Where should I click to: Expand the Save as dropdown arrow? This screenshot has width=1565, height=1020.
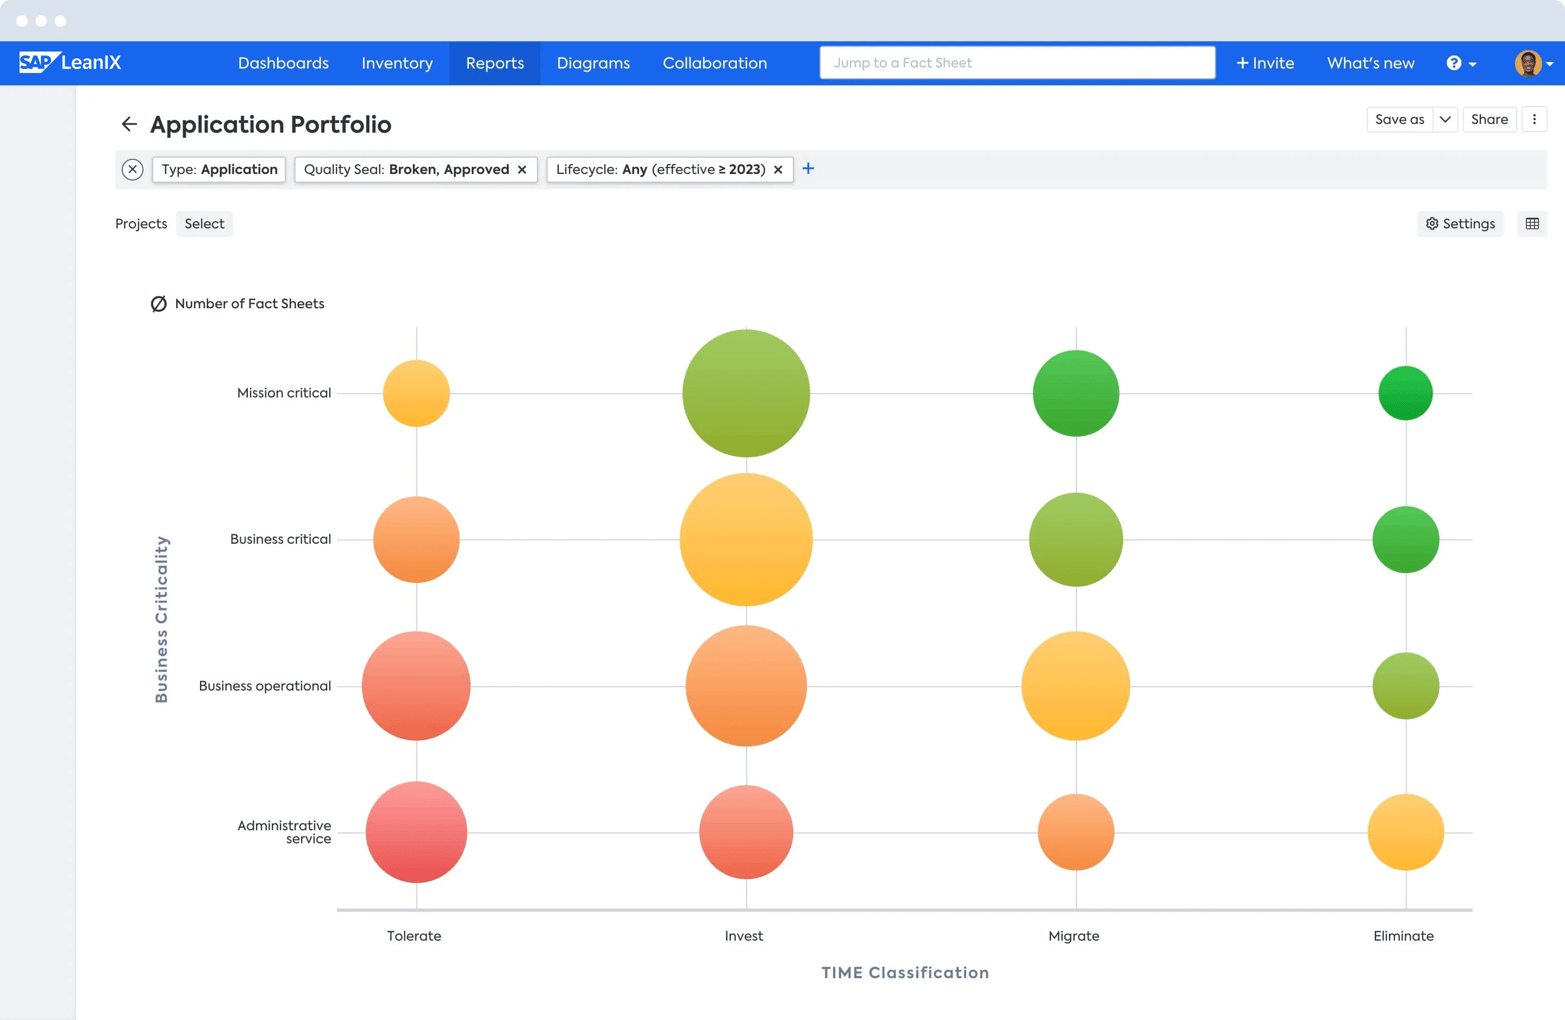1445,119
